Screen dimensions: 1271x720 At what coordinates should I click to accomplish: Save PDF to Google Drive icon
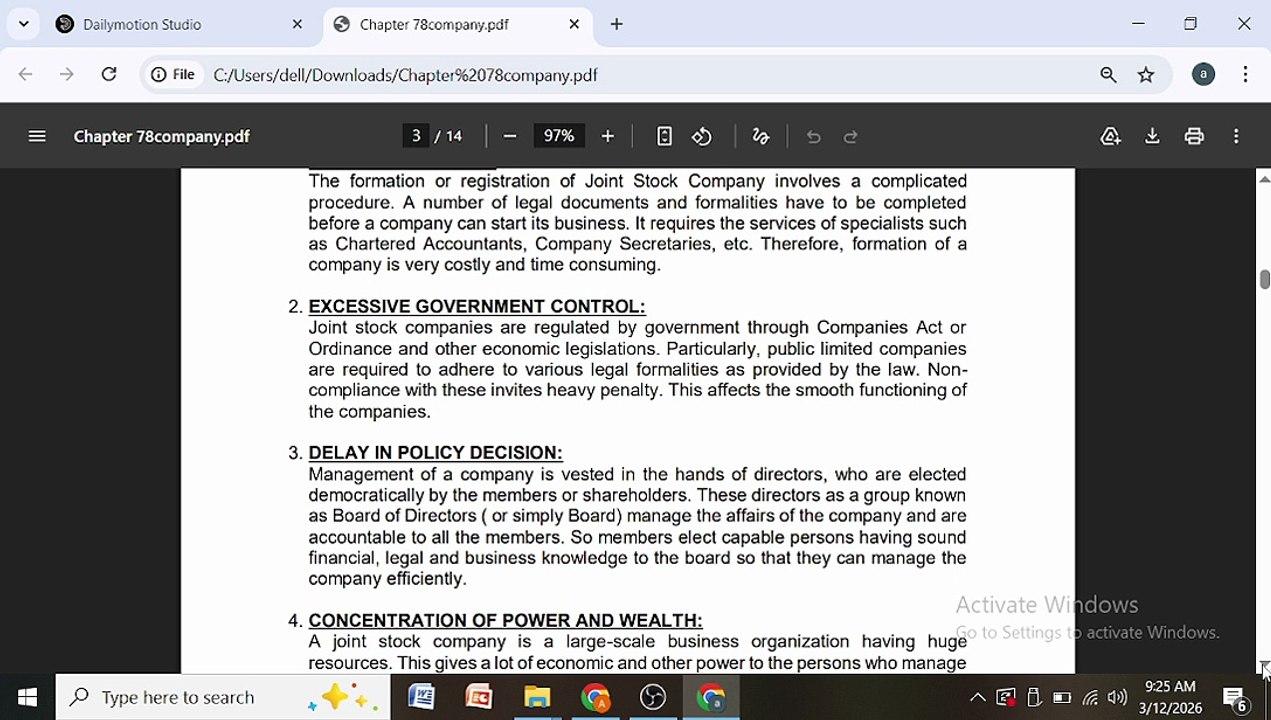point(1110,136)
